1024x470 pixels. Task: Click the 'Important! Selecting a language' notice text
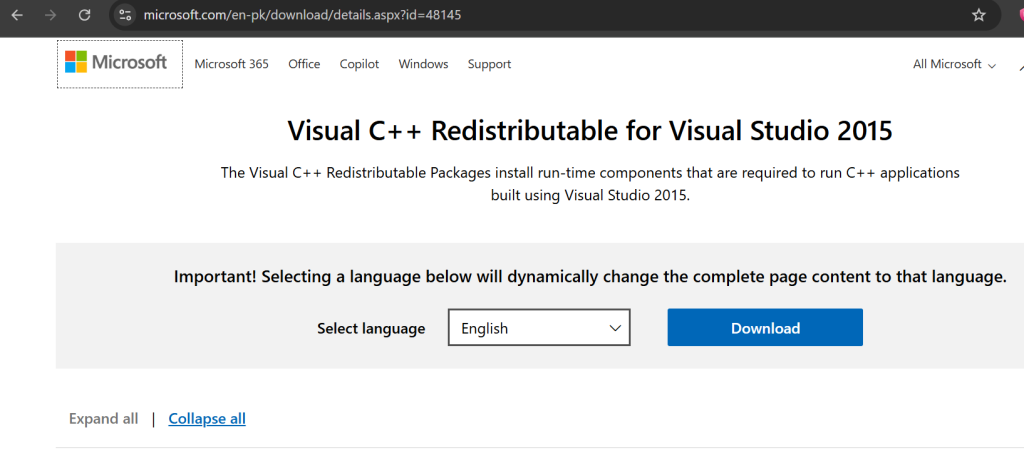pos(590,276)
